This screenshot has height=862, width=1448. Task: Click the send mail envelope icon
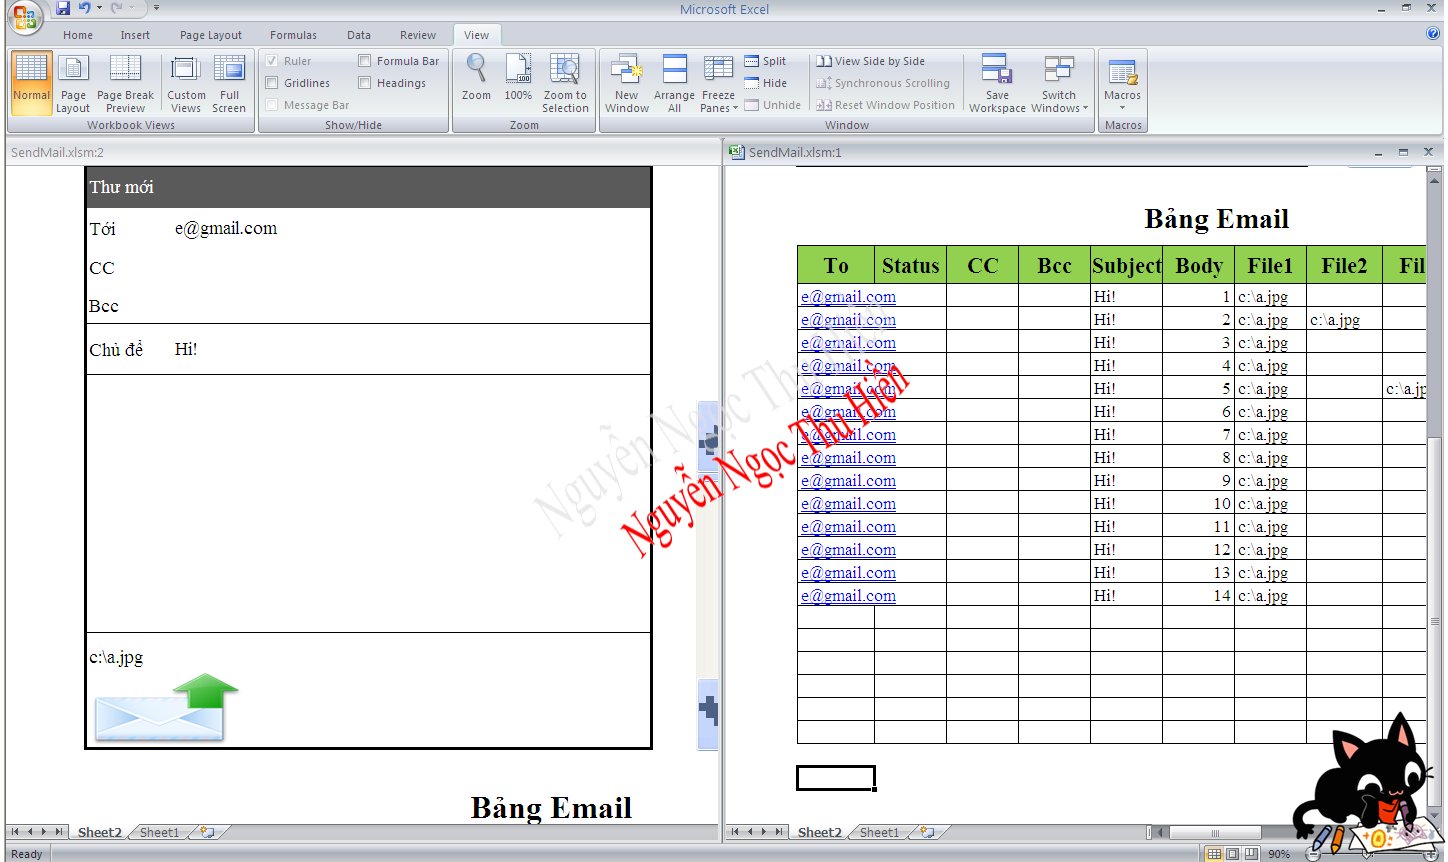166,708
